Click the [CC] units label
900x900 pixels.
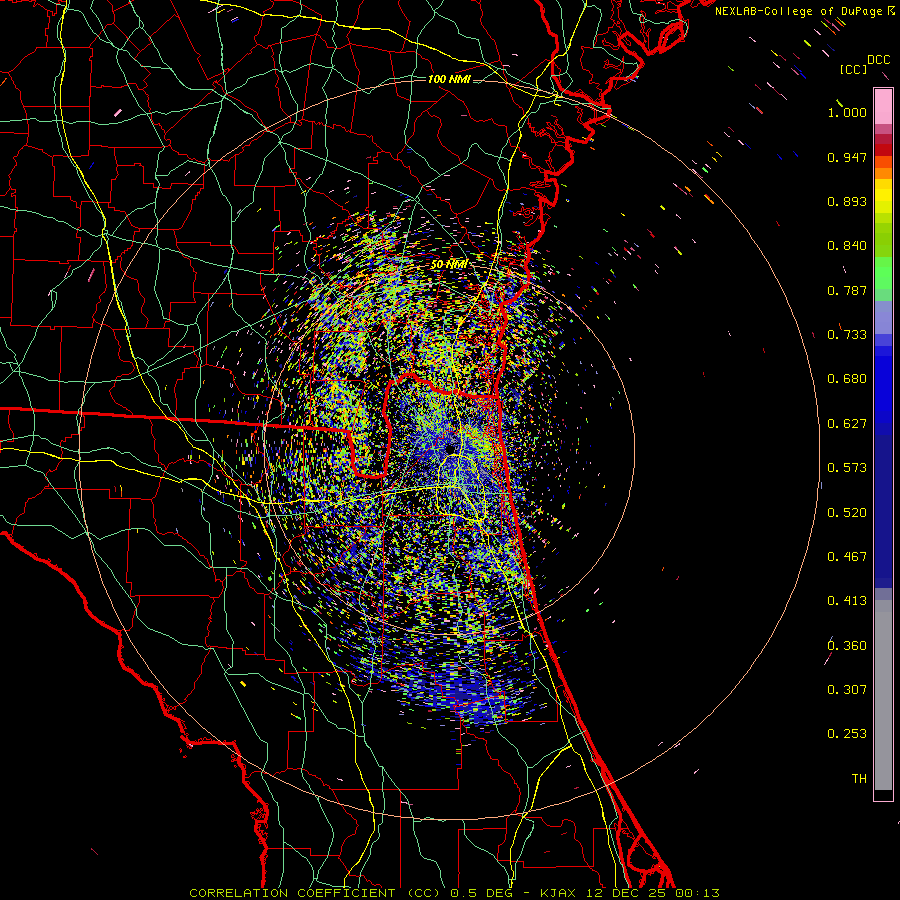(853, 69)
